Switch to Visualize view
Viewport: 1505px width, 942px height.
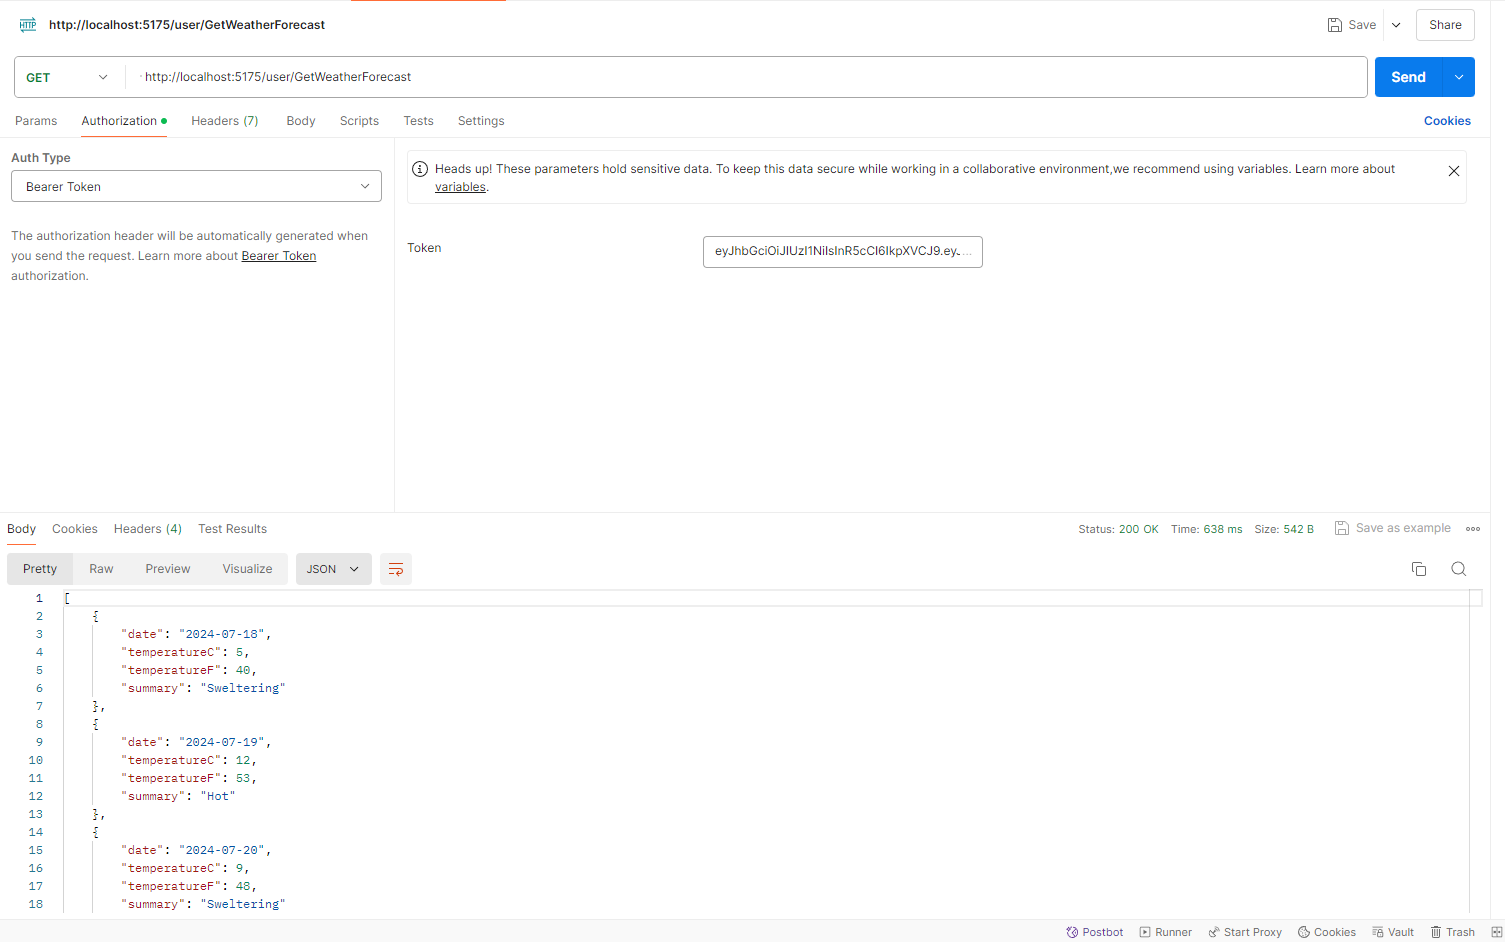click(247, 569)
